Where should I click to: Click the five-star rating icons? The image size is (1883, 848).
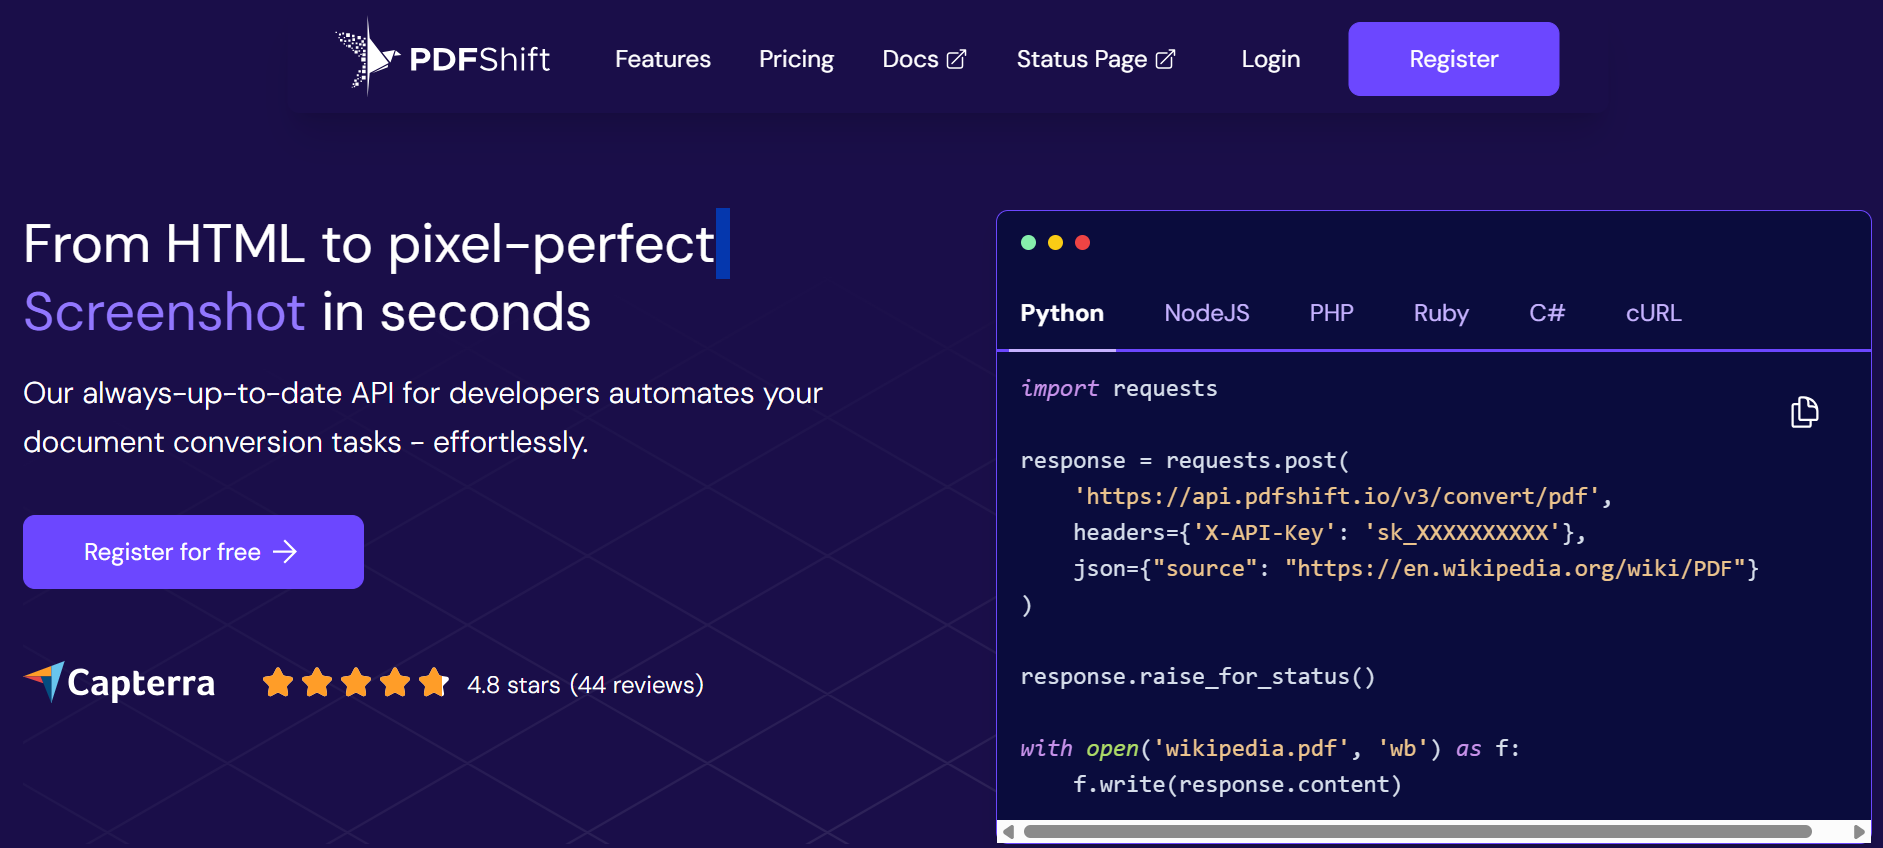(355, 683)
